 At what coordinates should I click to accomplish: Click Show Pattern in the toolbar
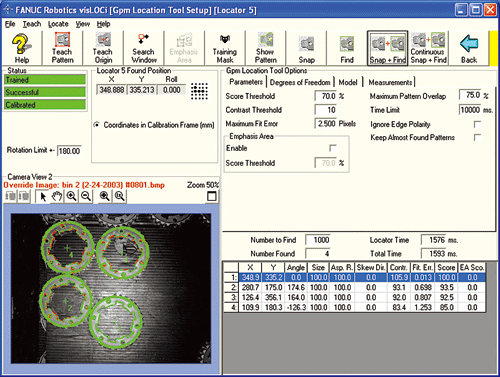click(x=266, y=48)
